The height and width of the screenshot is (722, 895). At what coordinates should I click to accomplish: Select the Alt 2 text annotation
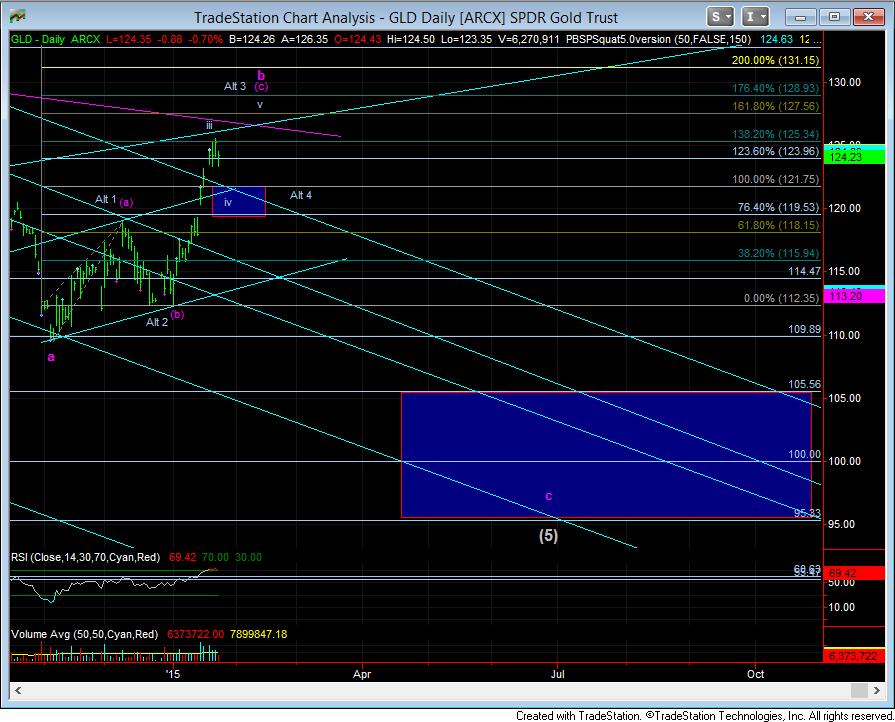click(157, 322)
